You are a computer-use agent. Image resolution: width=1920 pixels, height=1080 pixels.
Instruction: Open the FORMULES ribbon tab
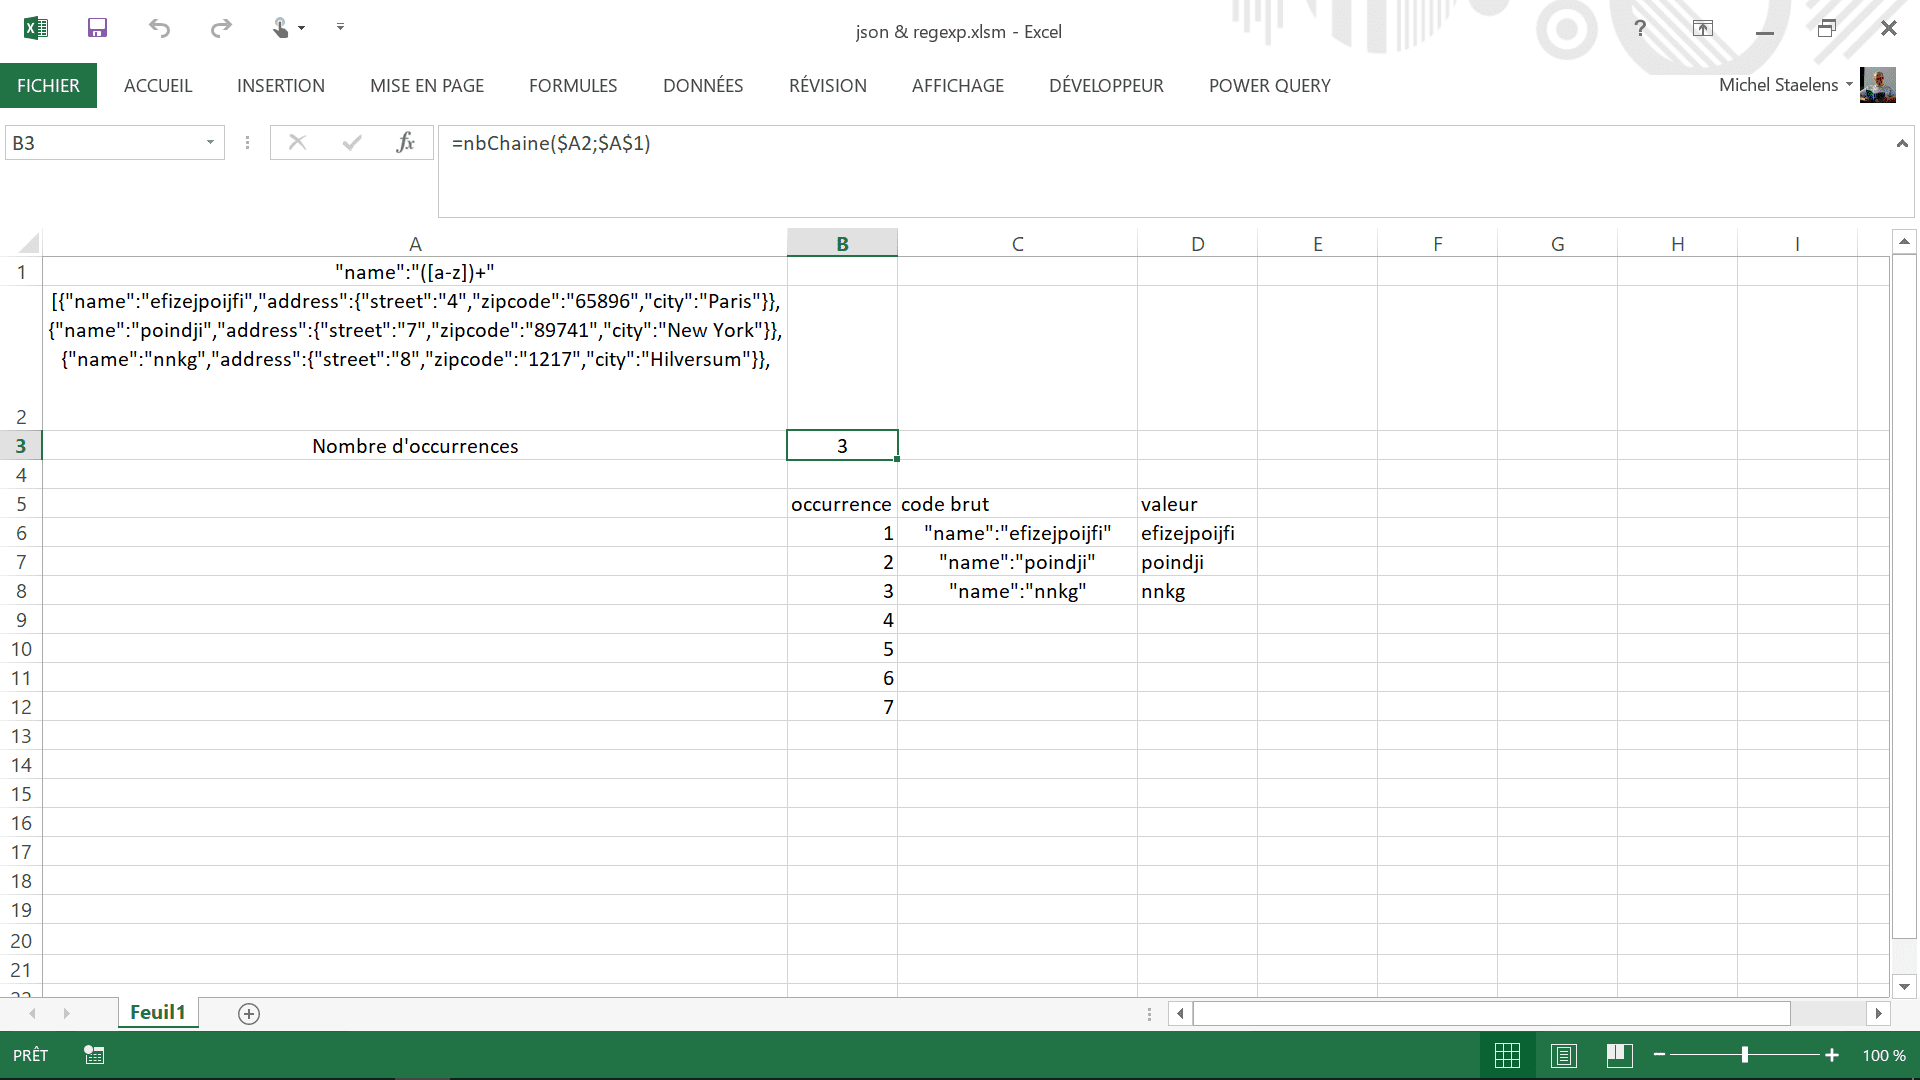coord(573,86)
